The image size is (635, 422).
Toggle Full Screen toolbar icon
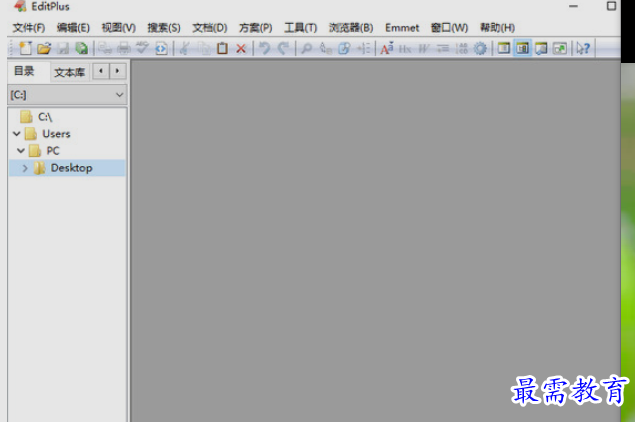point(560,49)
